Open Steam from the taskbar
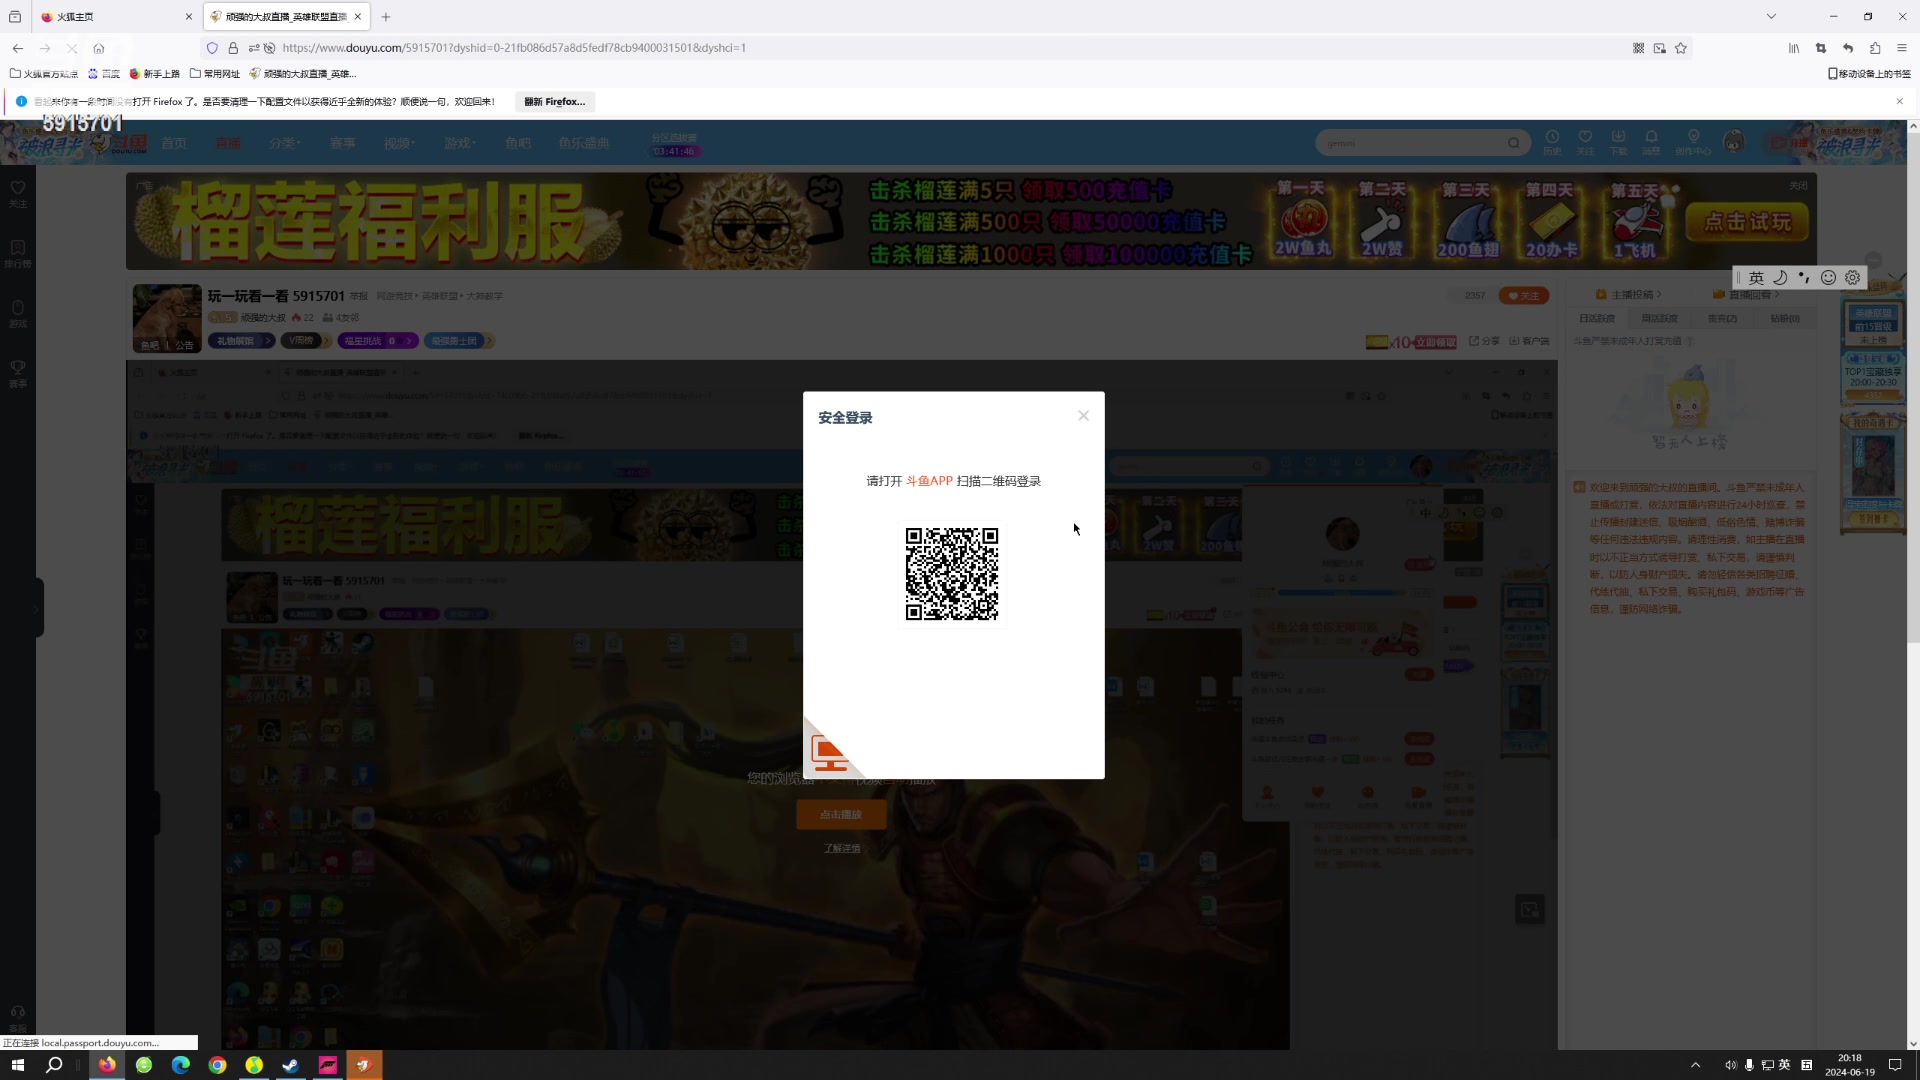1920x1080 pixels. (291, 1065)
